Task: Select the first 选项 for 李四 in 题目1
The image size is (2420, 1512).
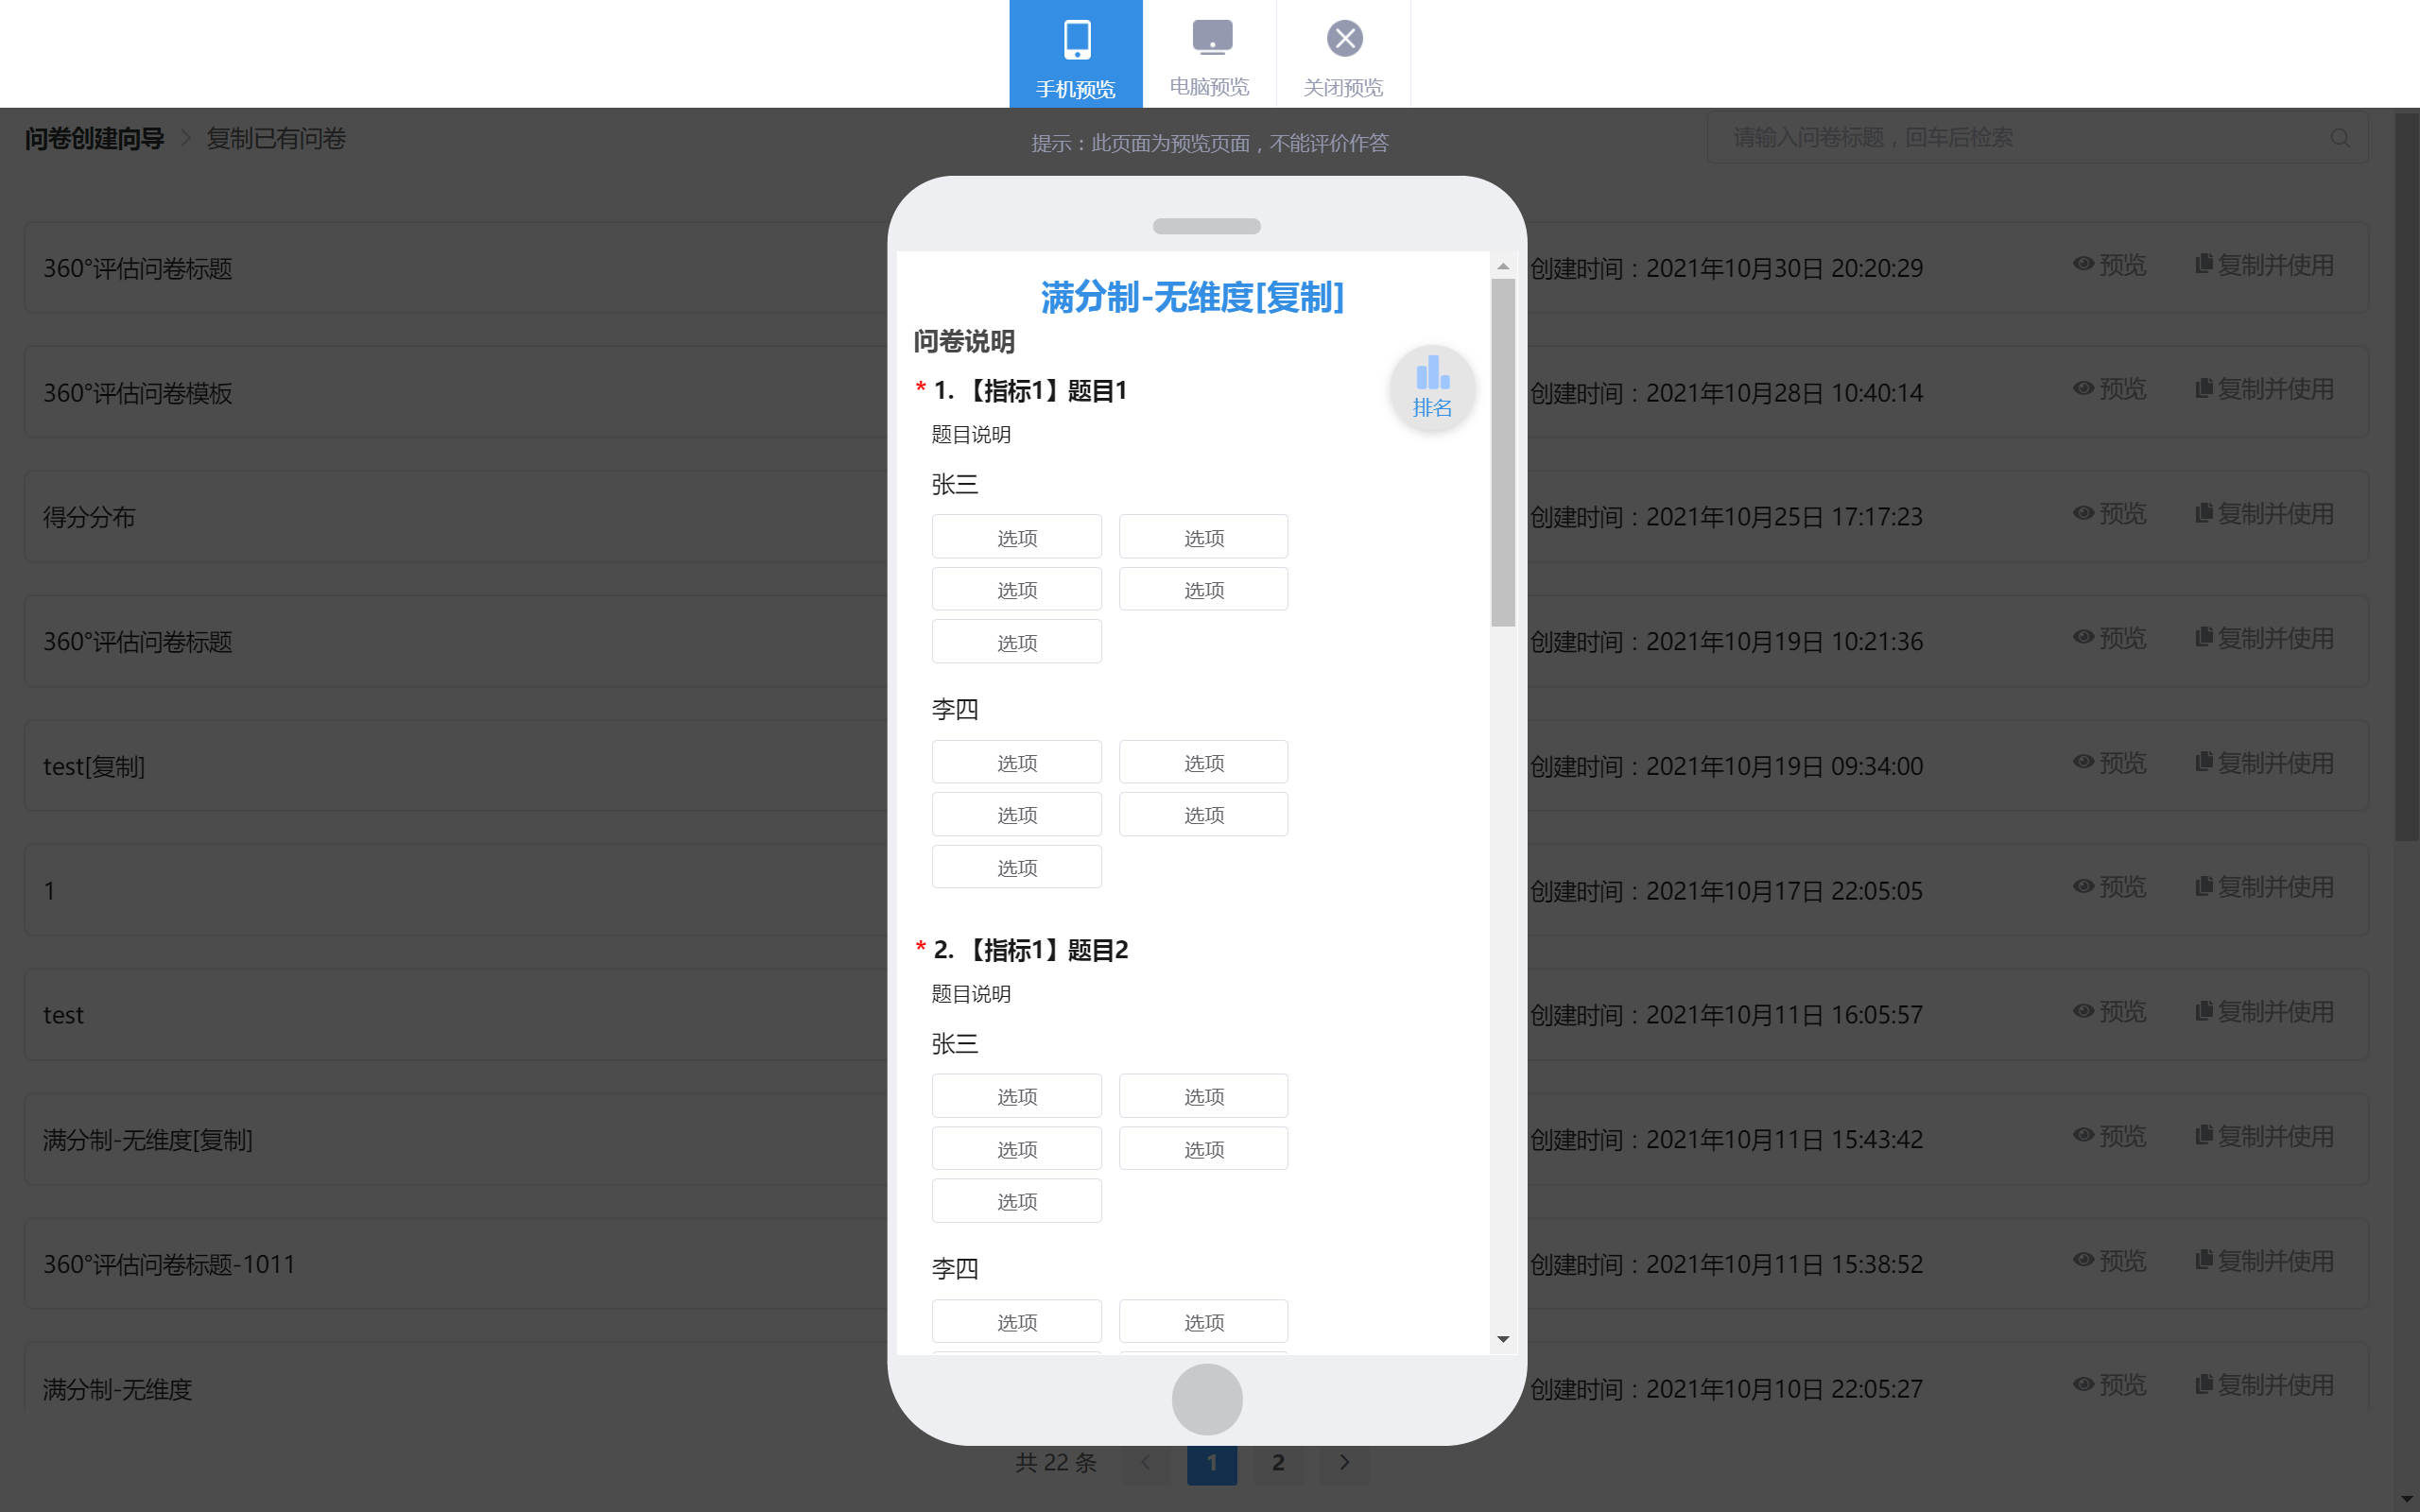Action: [1017, 762]
